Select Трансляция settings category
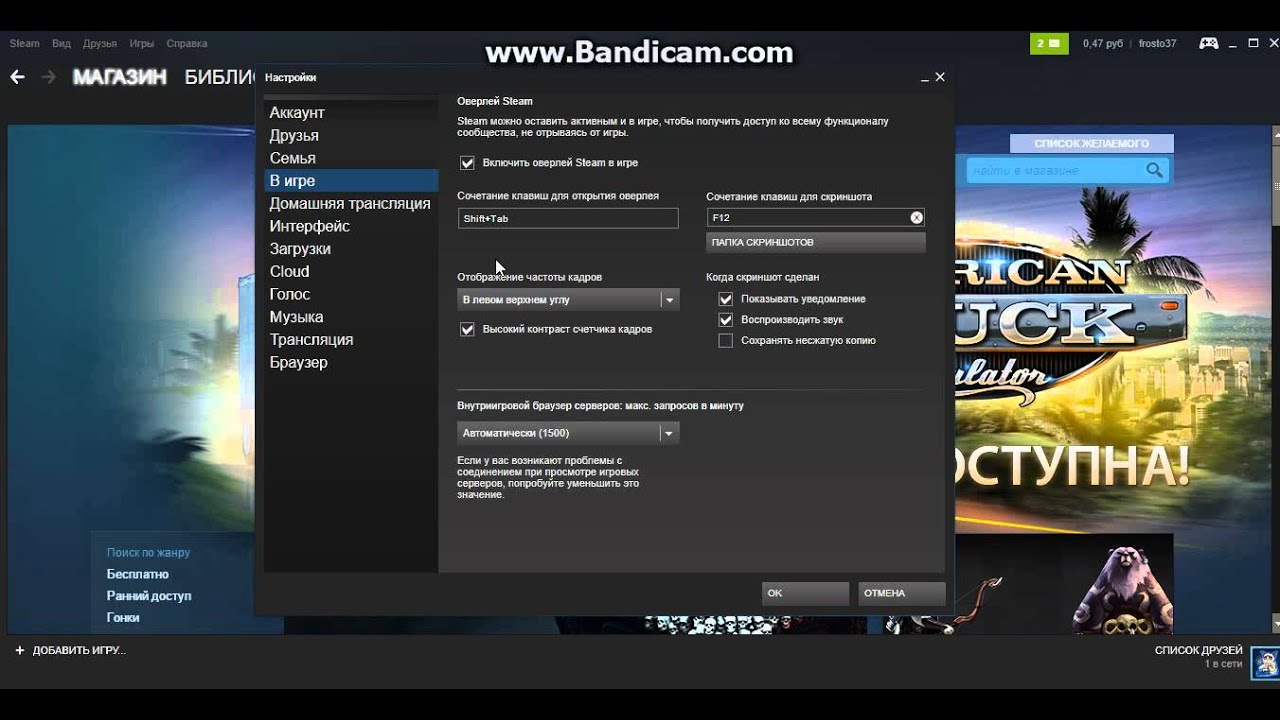This screenshot has height=720, width=1280. (x=350, y=339)
